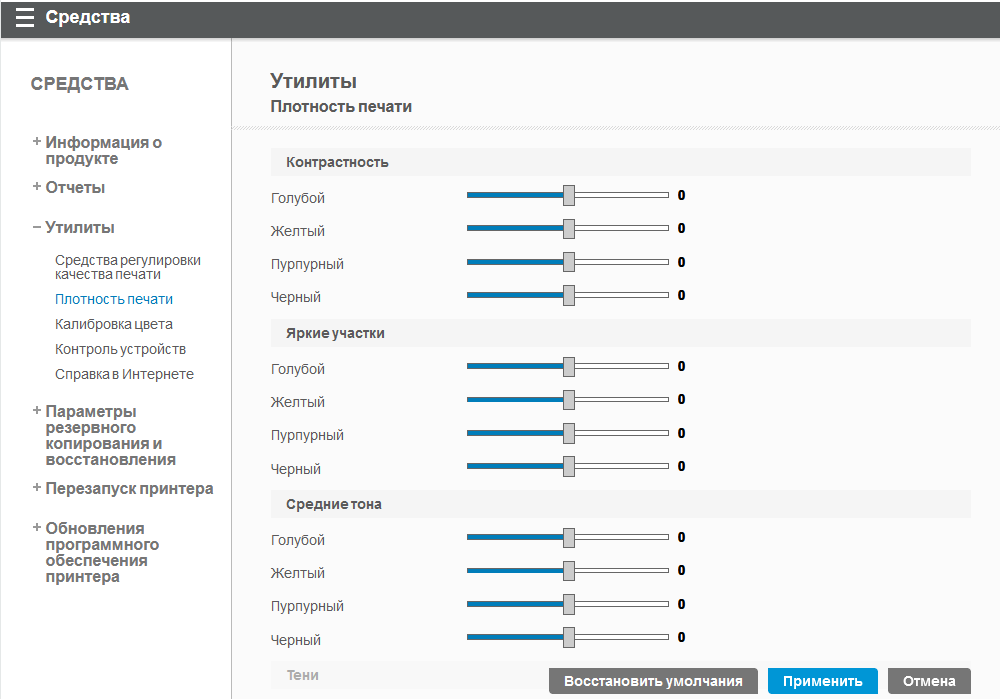The height and width of the screenshot is (699, 1000).
Task: Click the Средние тона Пурпурный slider handle
Action: pyautogui.click(x=569, y=604)
